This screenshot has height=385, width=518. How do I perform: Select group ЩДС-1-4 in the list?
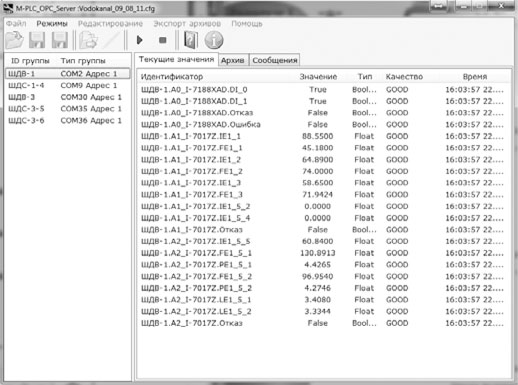point(67,85)
